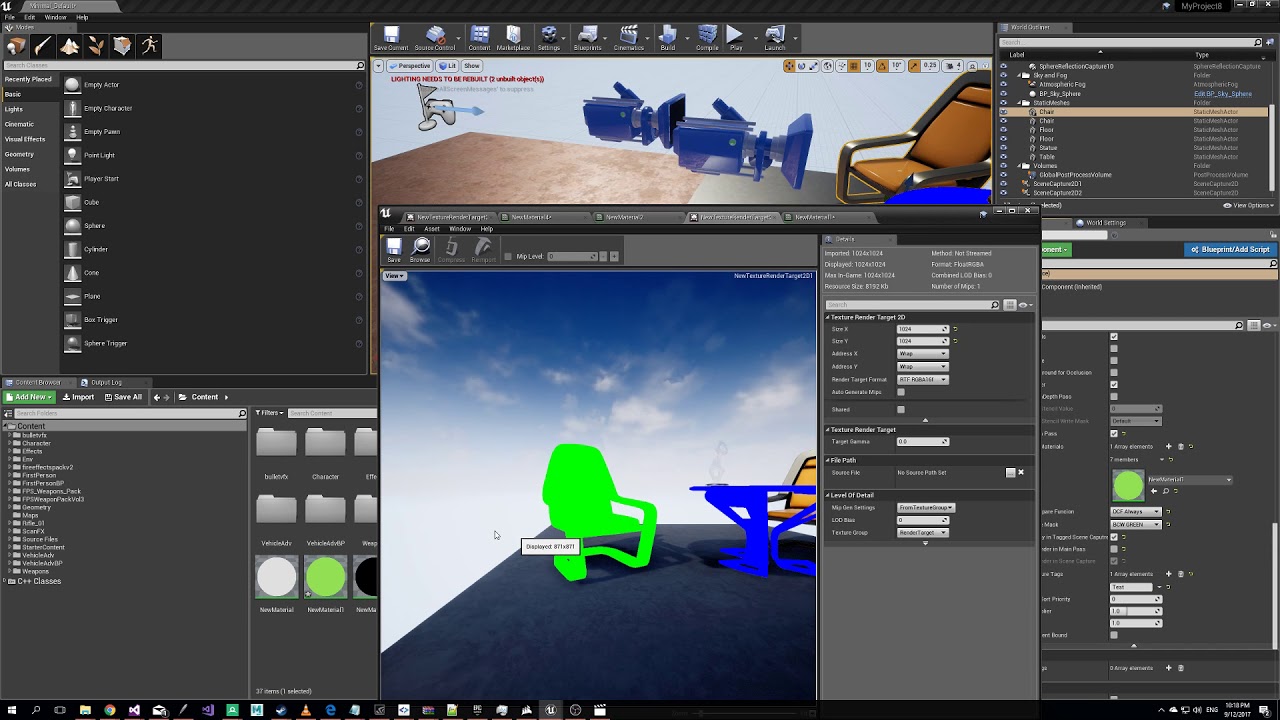Image resolution: width=1280 pixels, height=720 pixels.
Task: Toggle the Shared checkbox
Action: [901, 409]
